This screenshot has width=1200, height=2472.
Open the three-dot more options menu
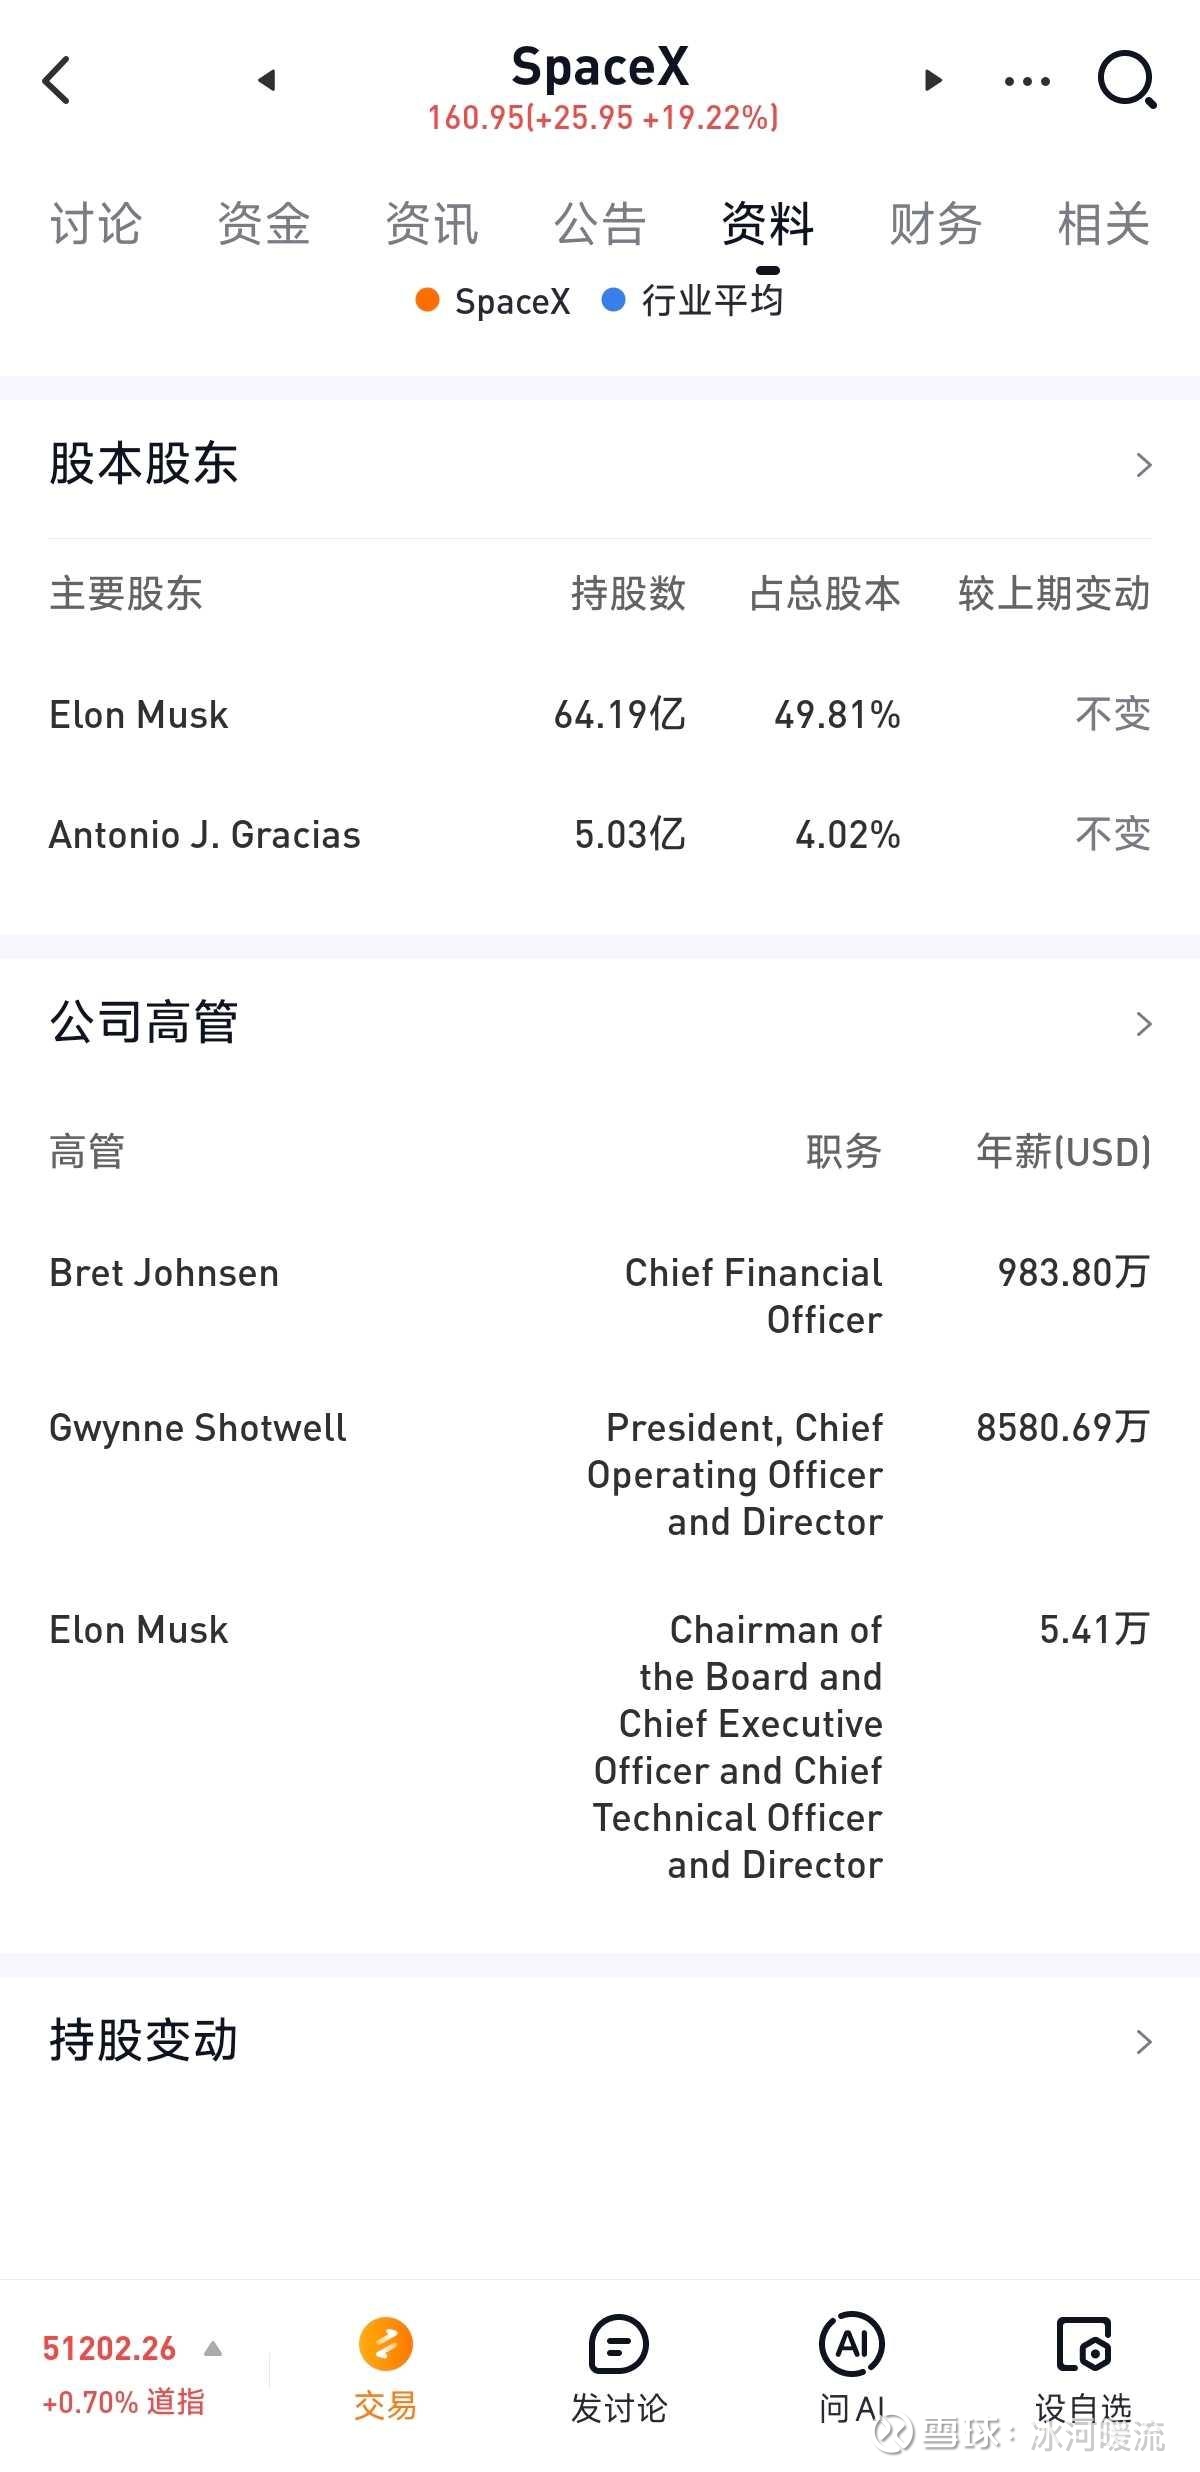(x=1027, y=81)
